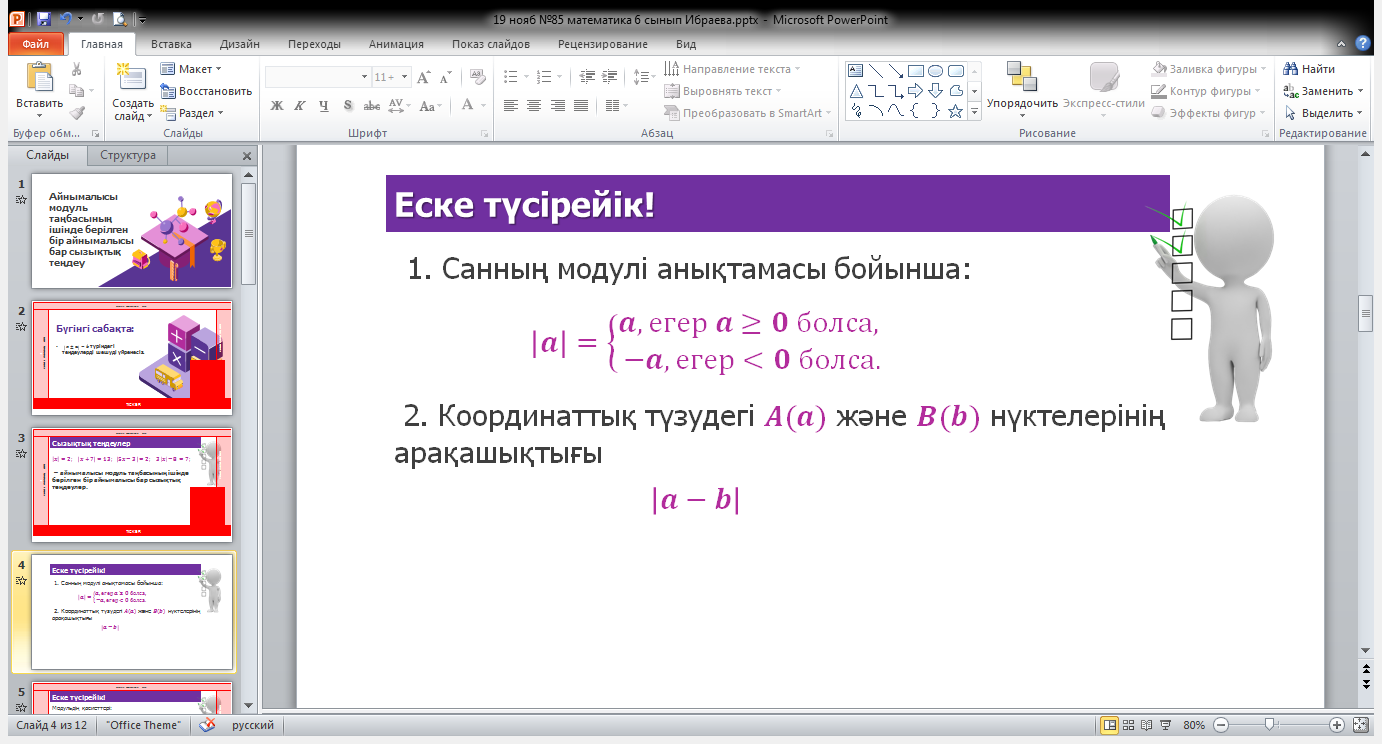Select the Oval shape in gallery
Screen dimensions: 1382x744
tap(935, 71)
